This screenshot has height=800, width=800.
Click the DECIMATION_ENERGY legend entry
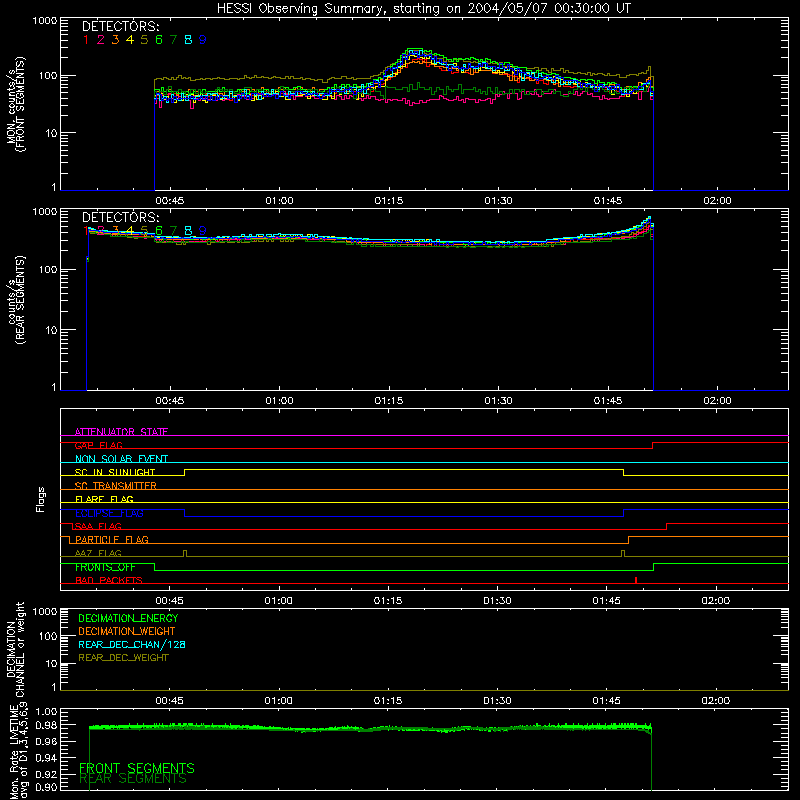[128, 618]
